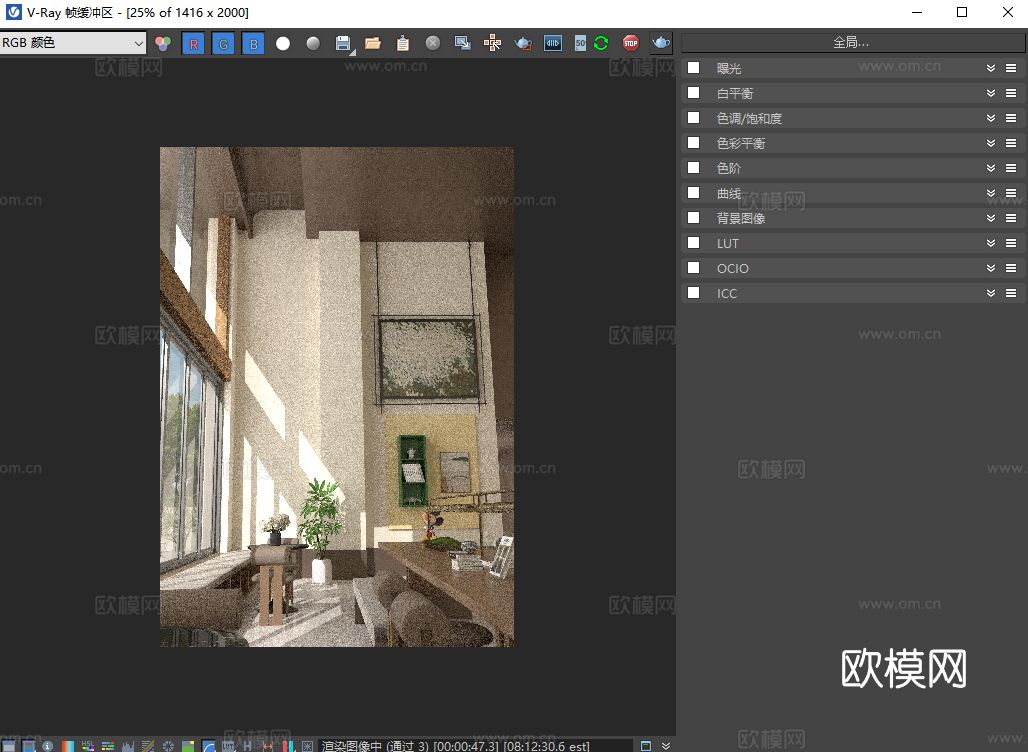
Task: Click the 全局... globals button
Action: click(x=851, y=41)
